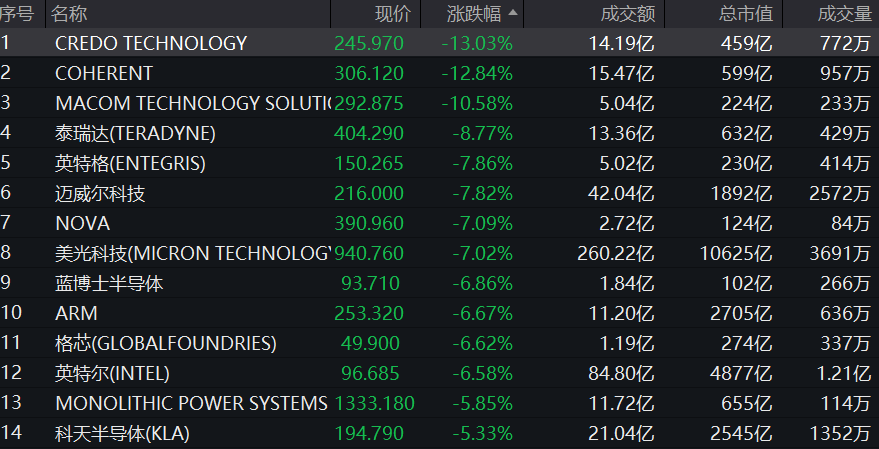Click the ARM stock row

point(440,313)
